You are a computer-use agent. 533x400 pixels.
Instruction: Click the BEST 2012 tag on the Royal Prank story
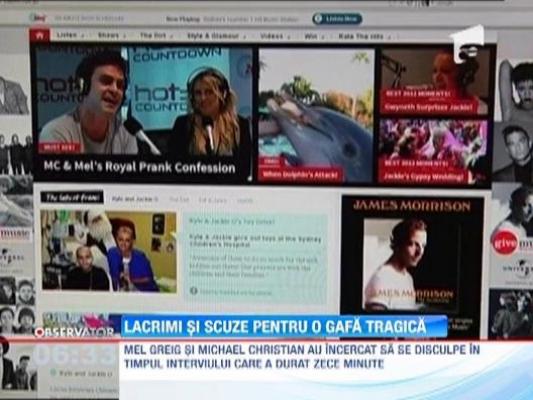pyautogui.click(x=60, y=147)
